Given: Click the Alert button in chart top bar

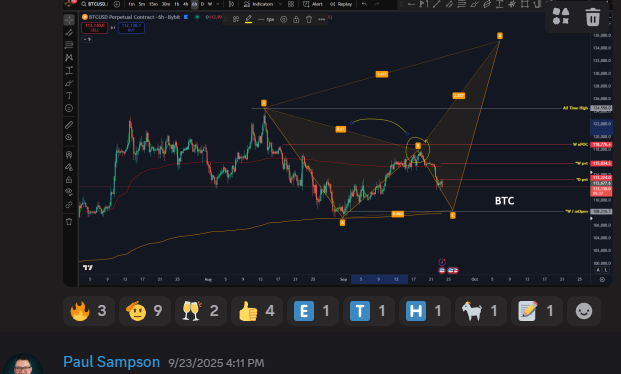Looking at the screenshot, I should (313, 4).
